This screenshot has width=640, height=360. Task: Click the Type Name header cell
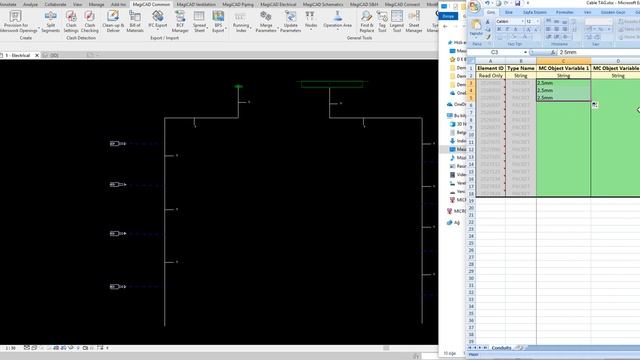[x=520, y=68]
